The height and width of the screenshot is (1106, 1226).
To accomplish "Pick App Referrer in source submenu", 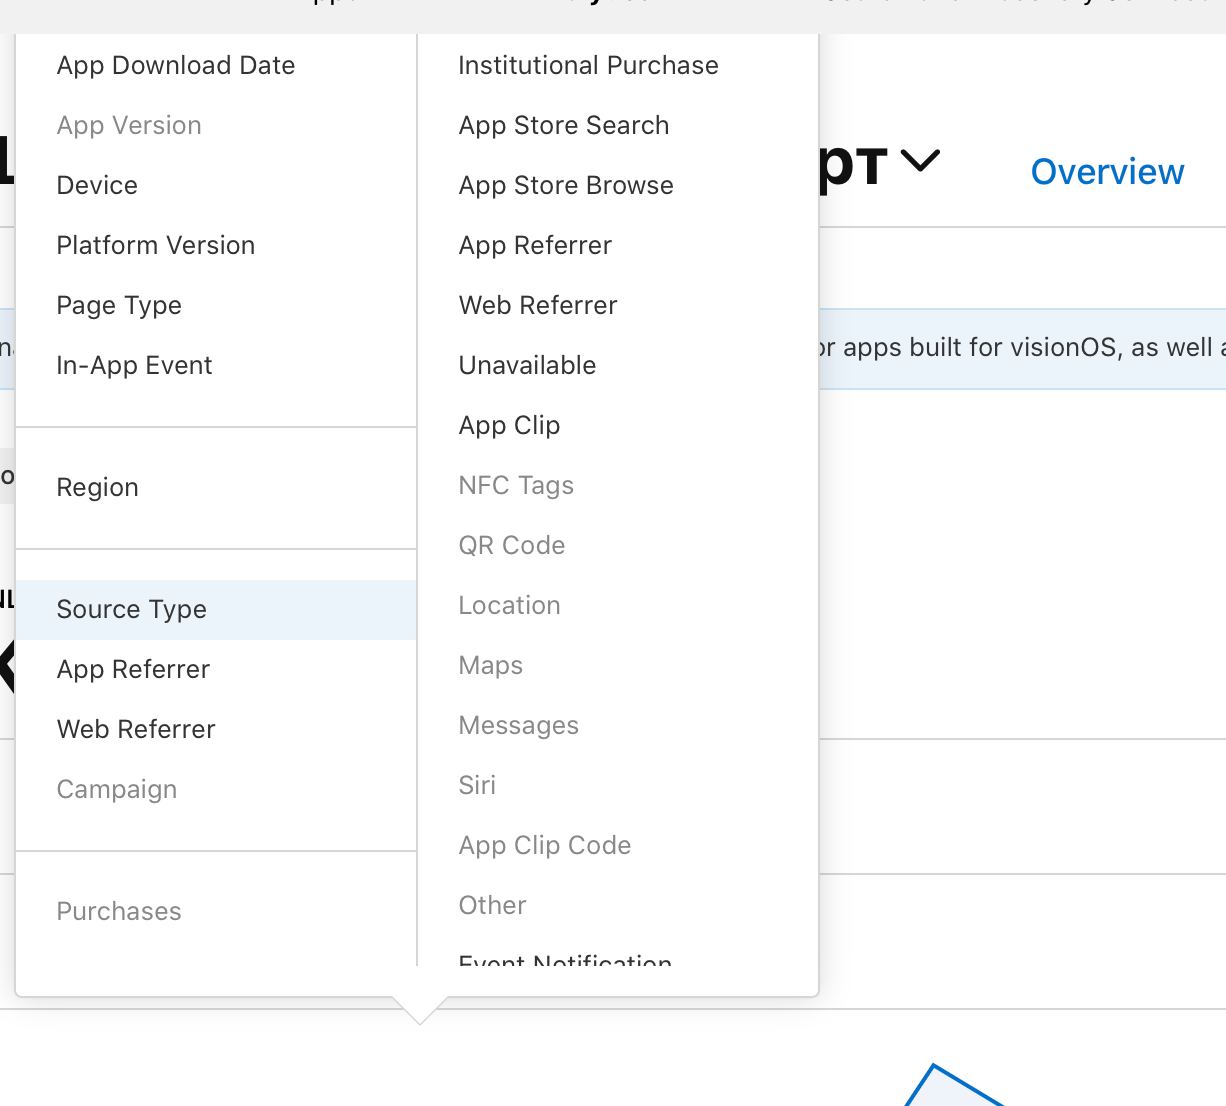I will pyautogui.click(x=535, y=246).
